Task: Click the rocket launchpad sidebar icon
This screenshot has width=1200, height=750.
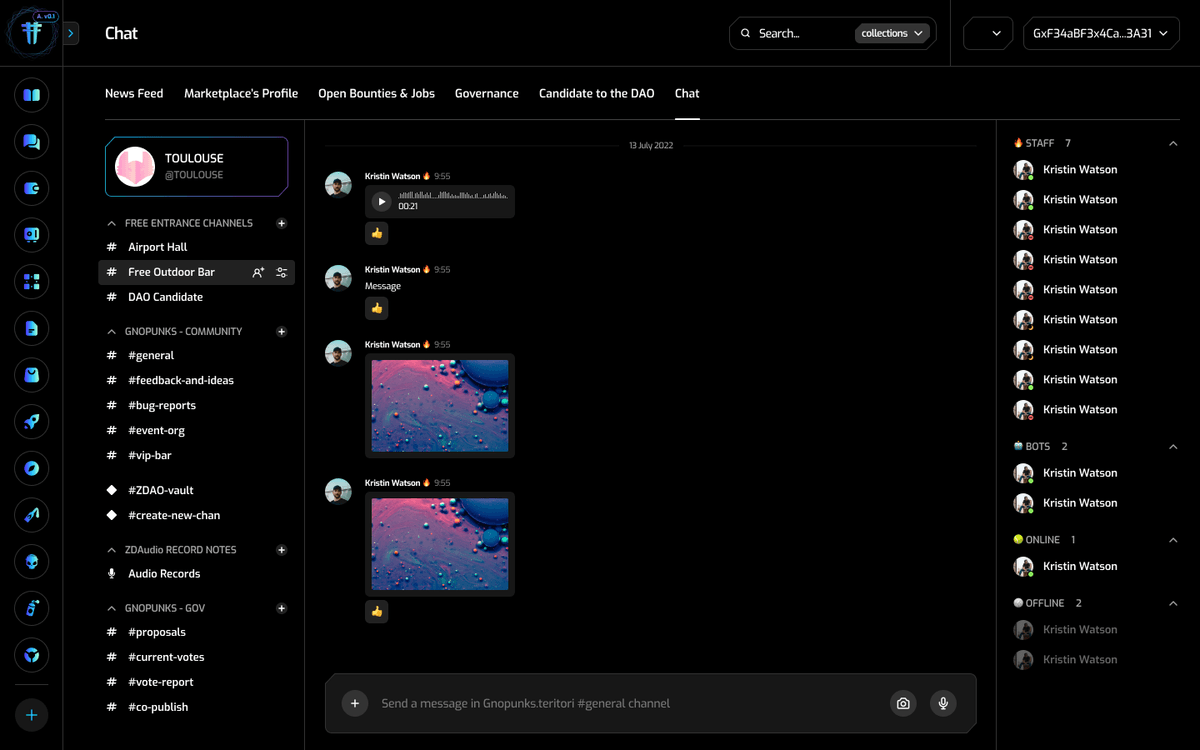Action: point(31,422)
